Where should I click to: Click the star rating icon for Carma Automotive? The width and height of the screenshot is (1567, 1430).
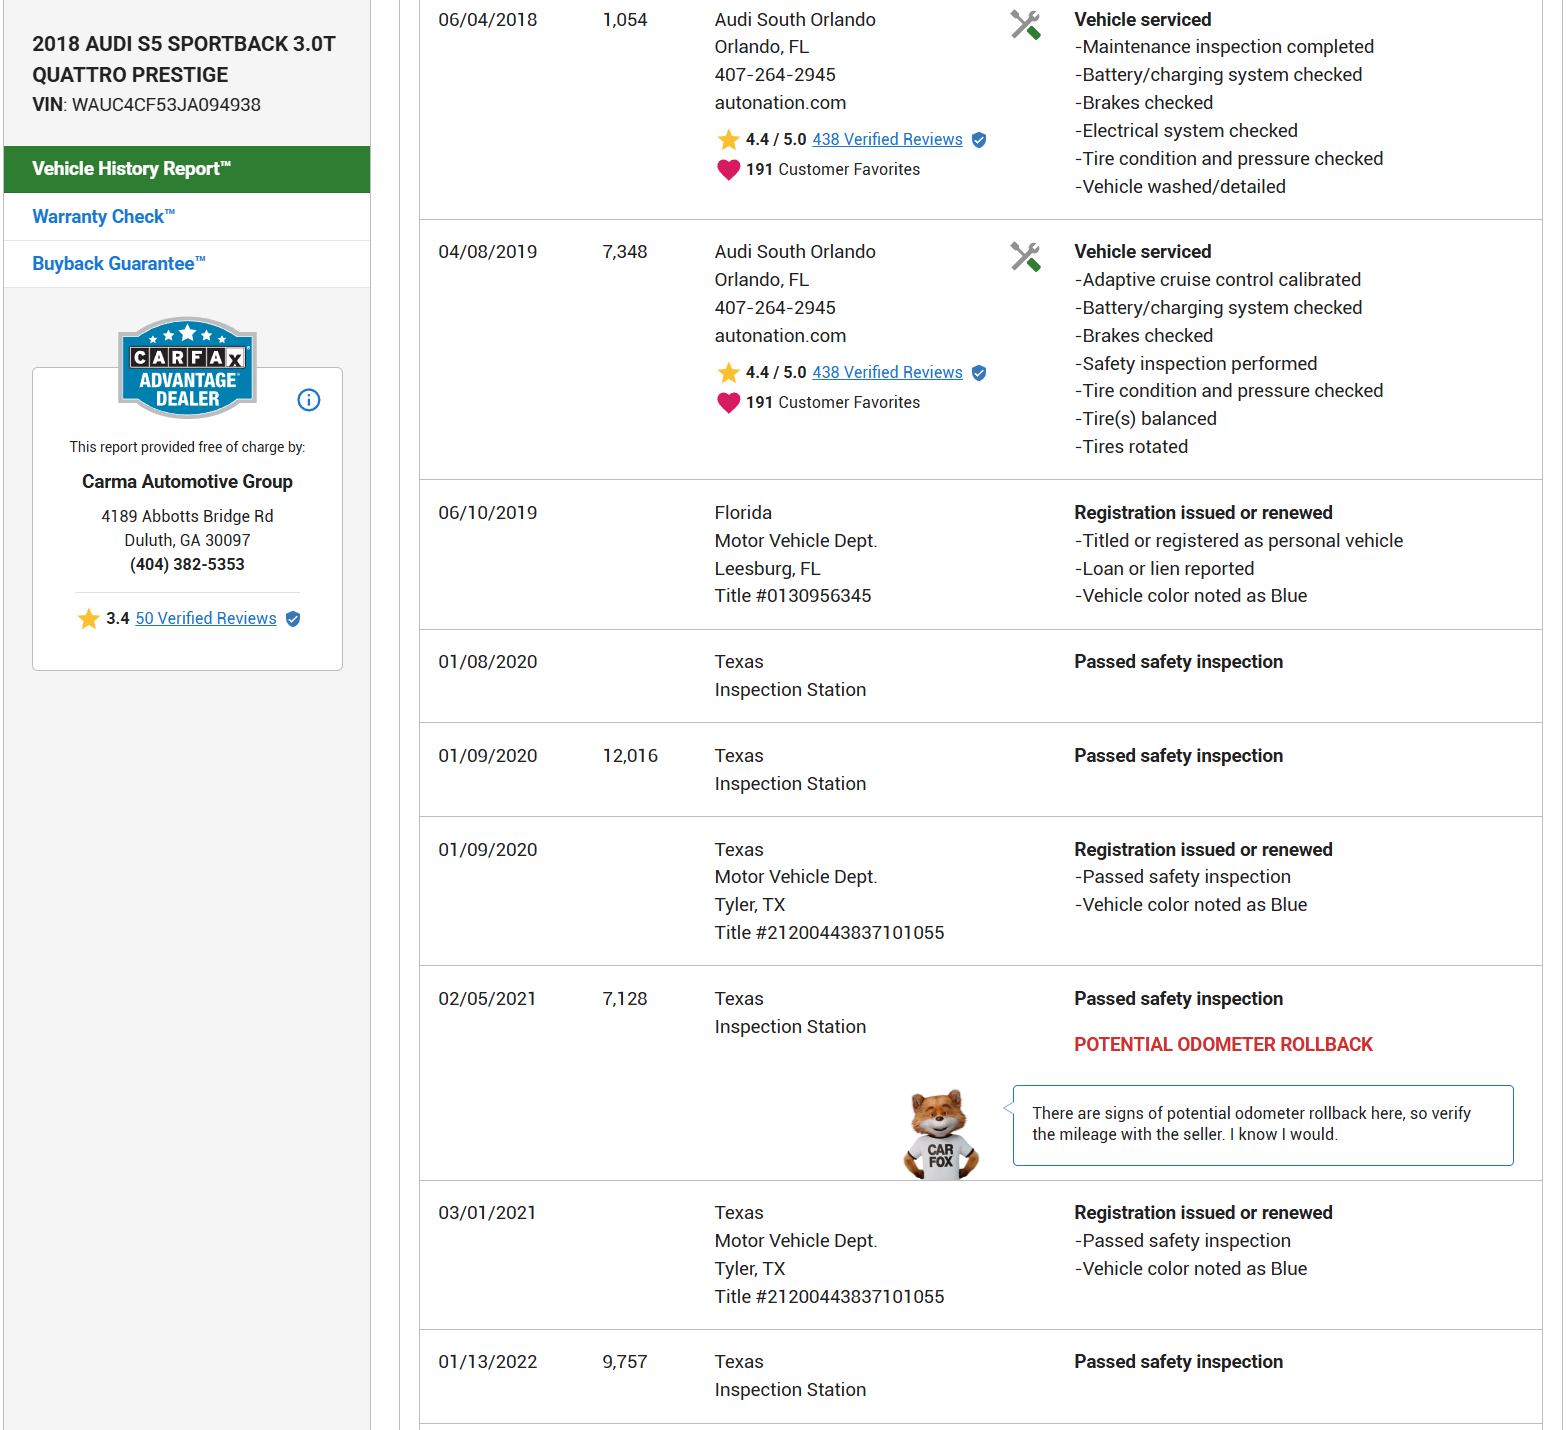89,619
